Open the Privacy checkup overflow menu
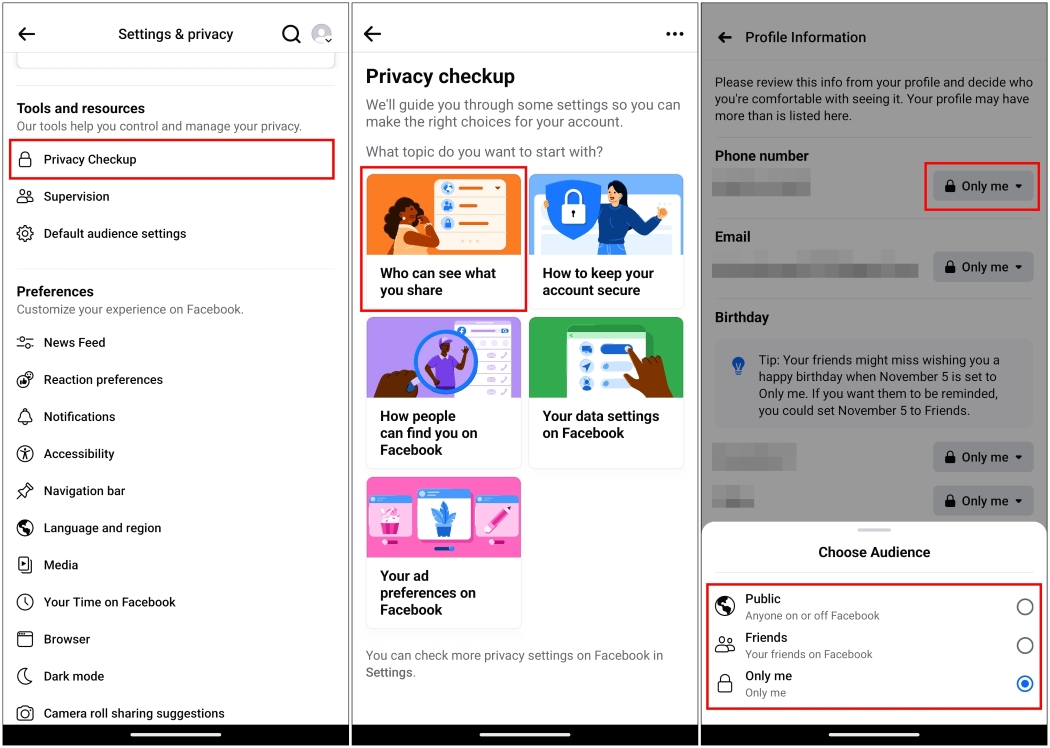This screenshot has width=1050, height=748. pyautogui.click(x=675, y=33)
